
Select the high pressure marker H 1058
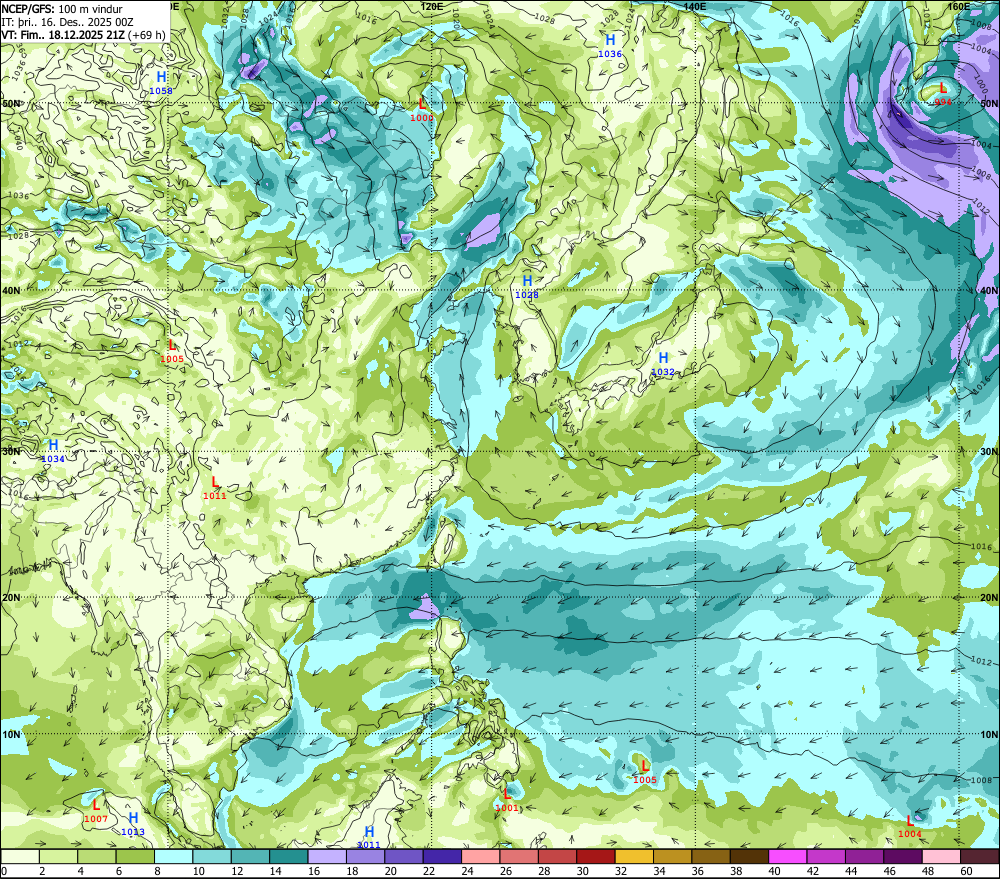tap(161, 83)
